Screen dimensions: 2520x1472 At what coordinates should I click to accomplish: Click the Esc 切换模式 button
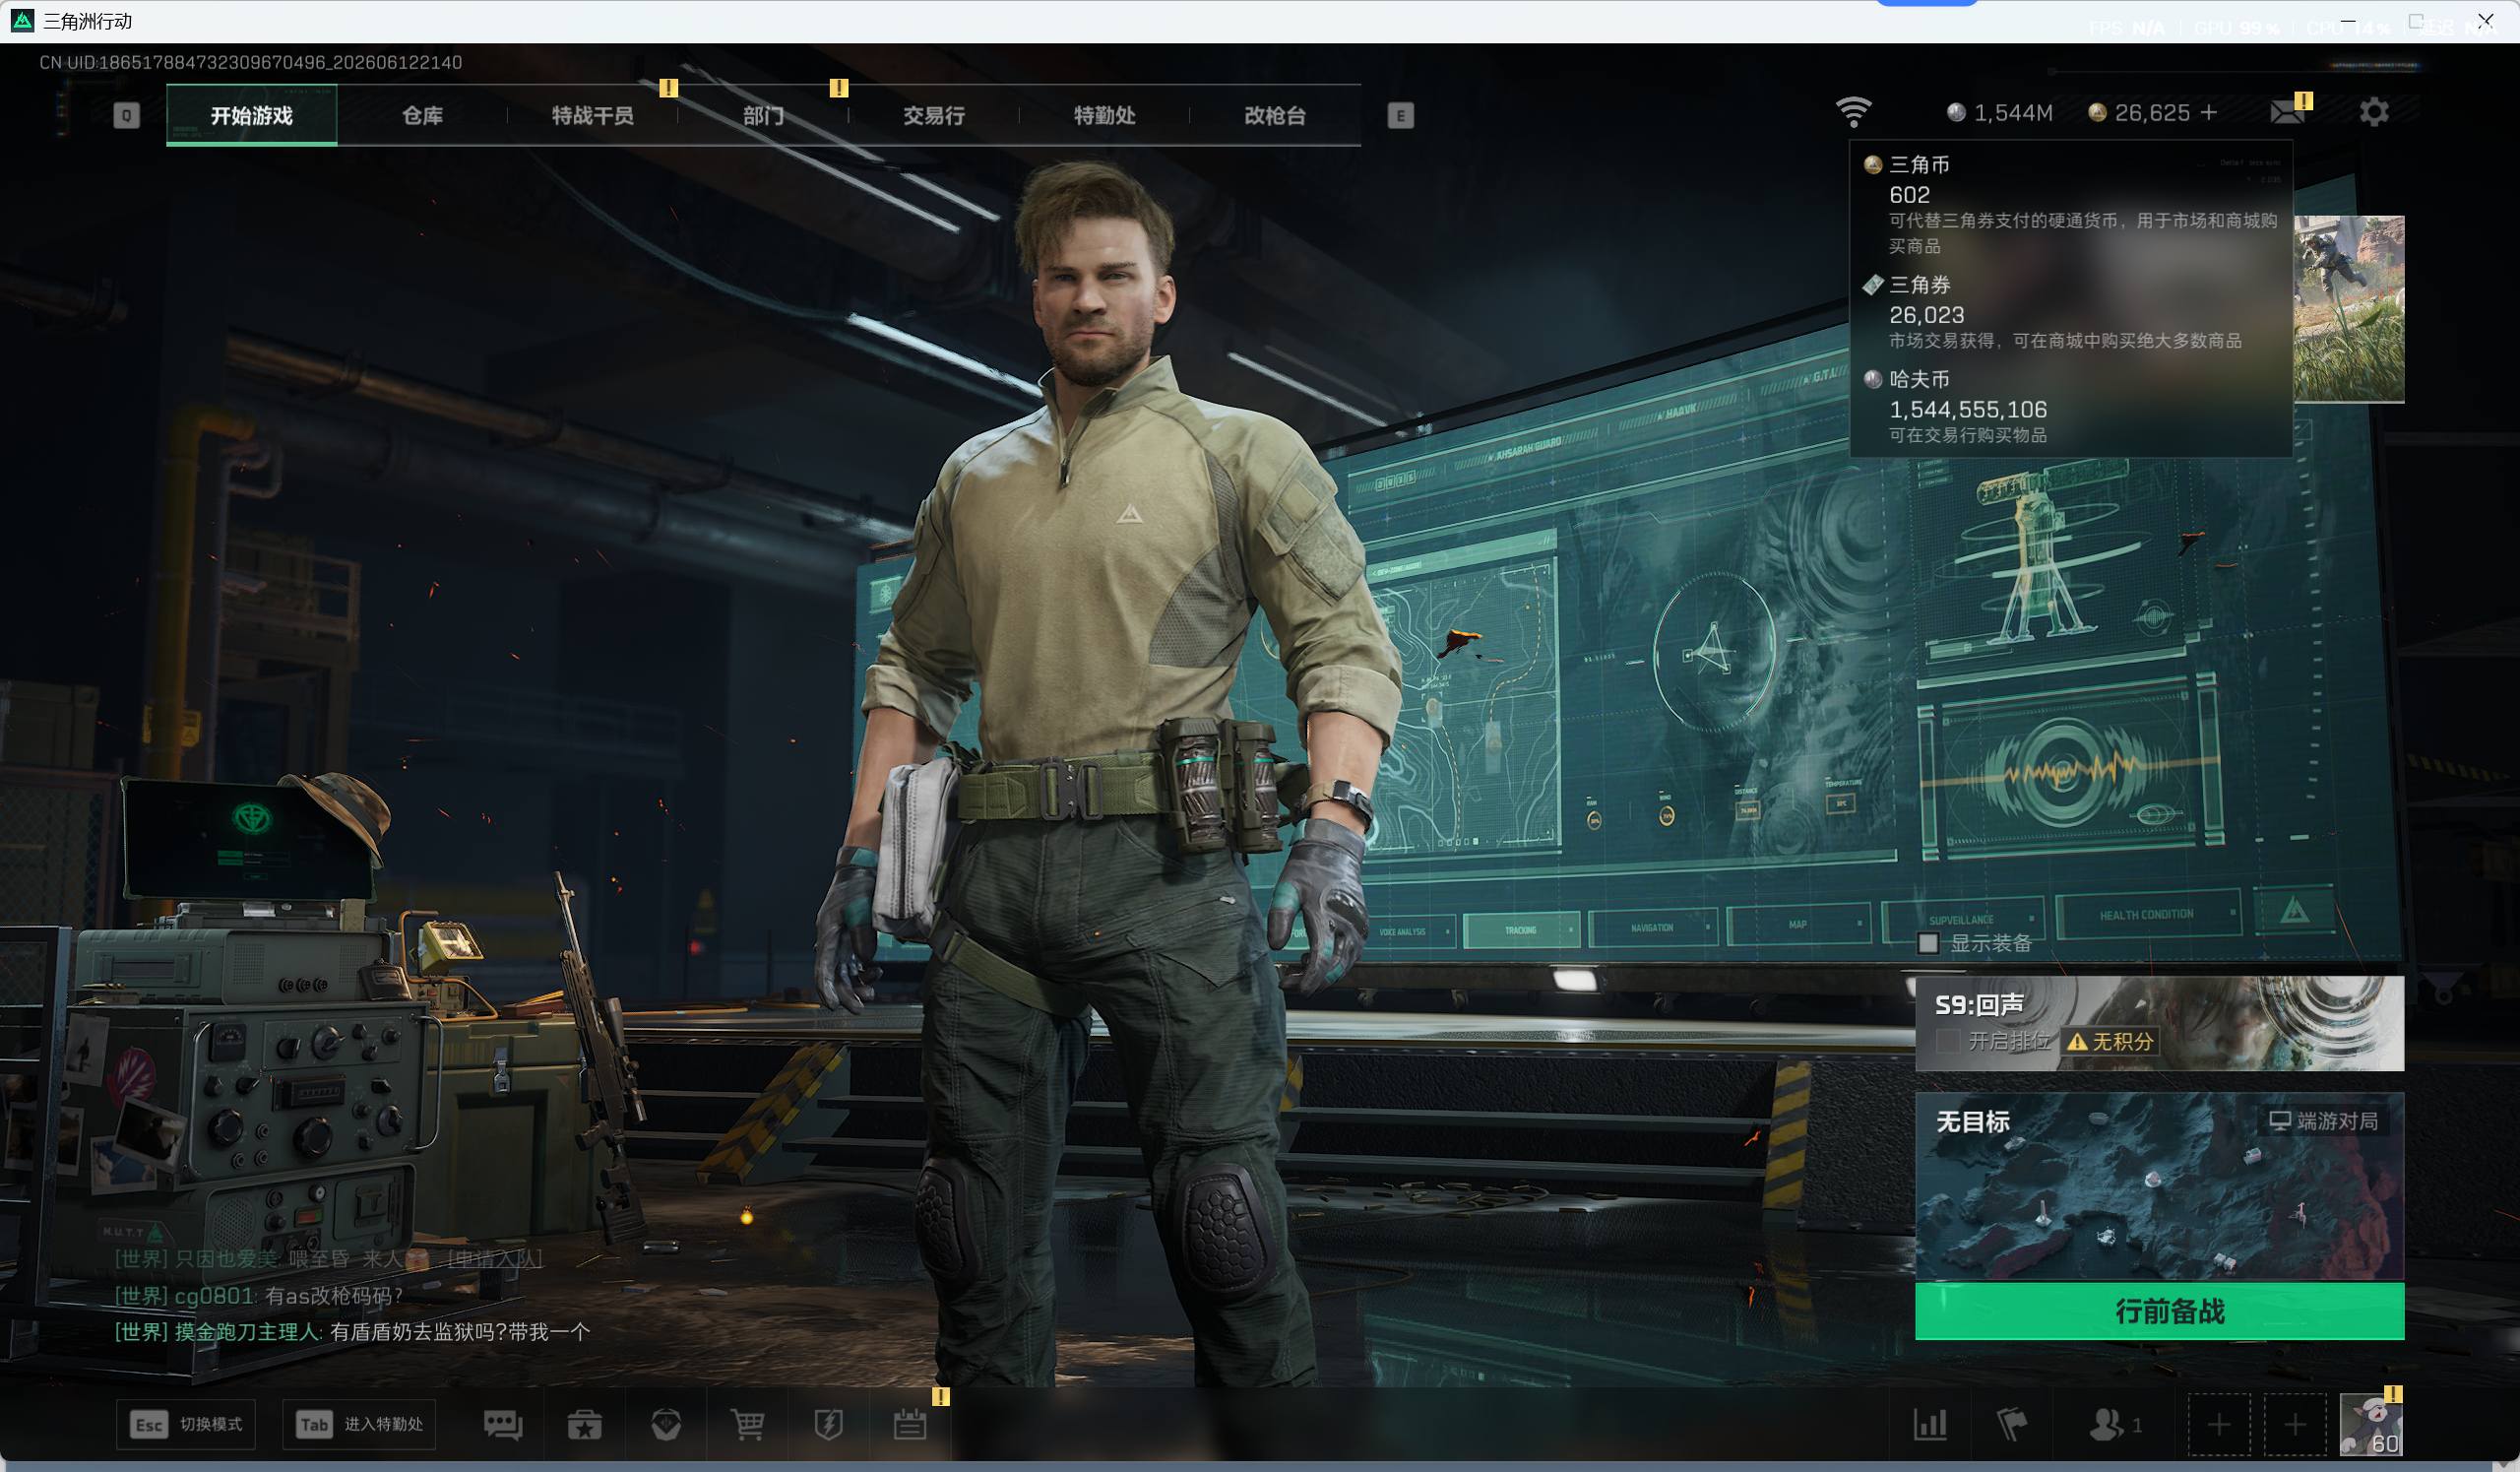click(186, 1424)
